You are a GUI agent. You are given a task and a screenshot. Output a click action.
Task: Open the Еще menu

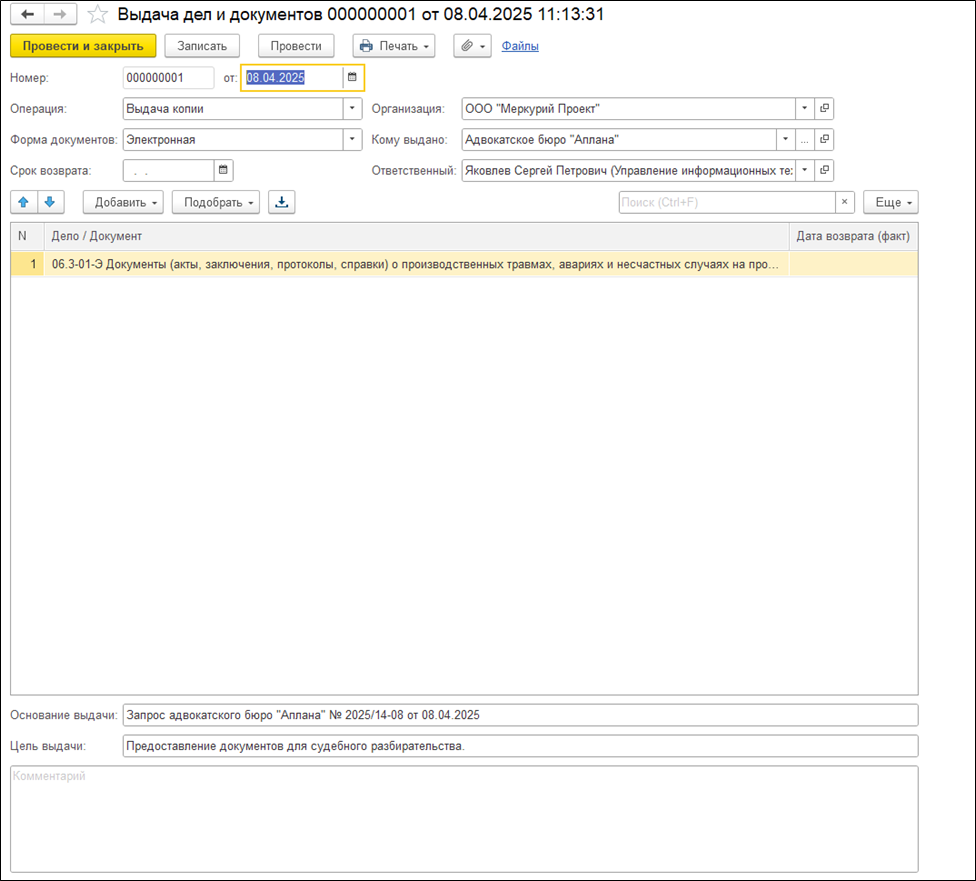click(x=890, y=202)
